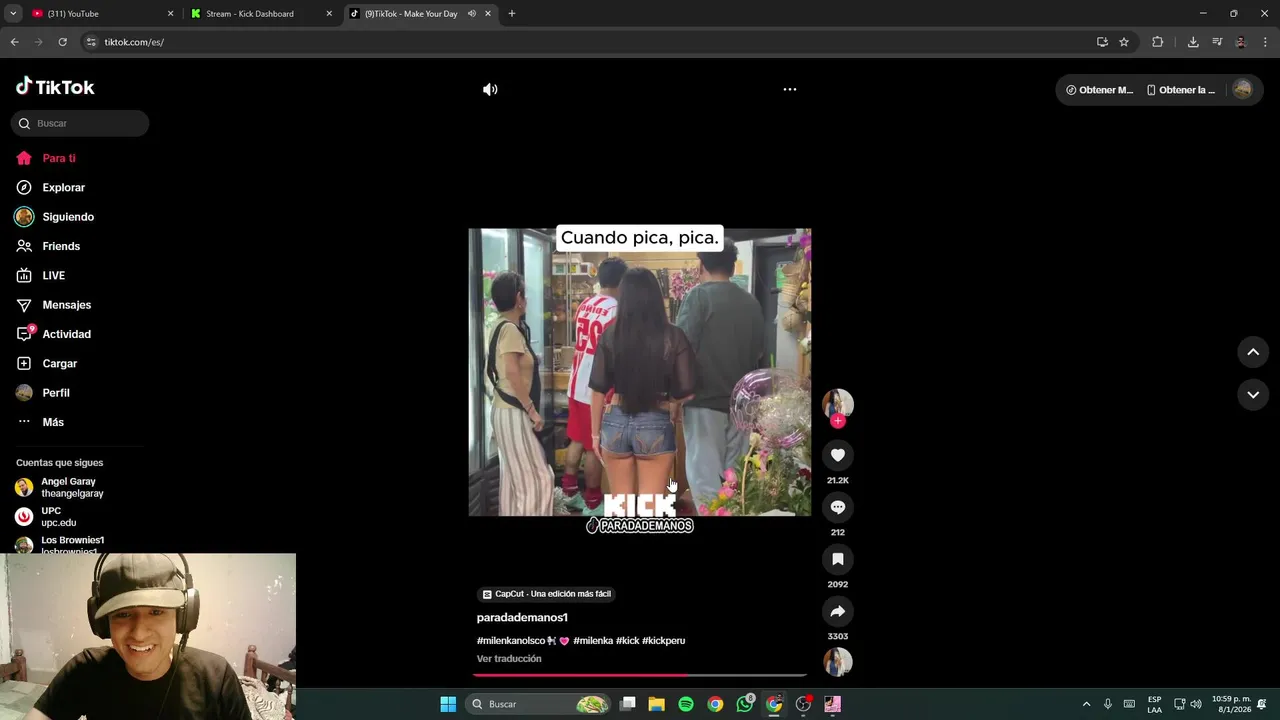
Task: Click the playing video to pause
Action: [640, 372]
